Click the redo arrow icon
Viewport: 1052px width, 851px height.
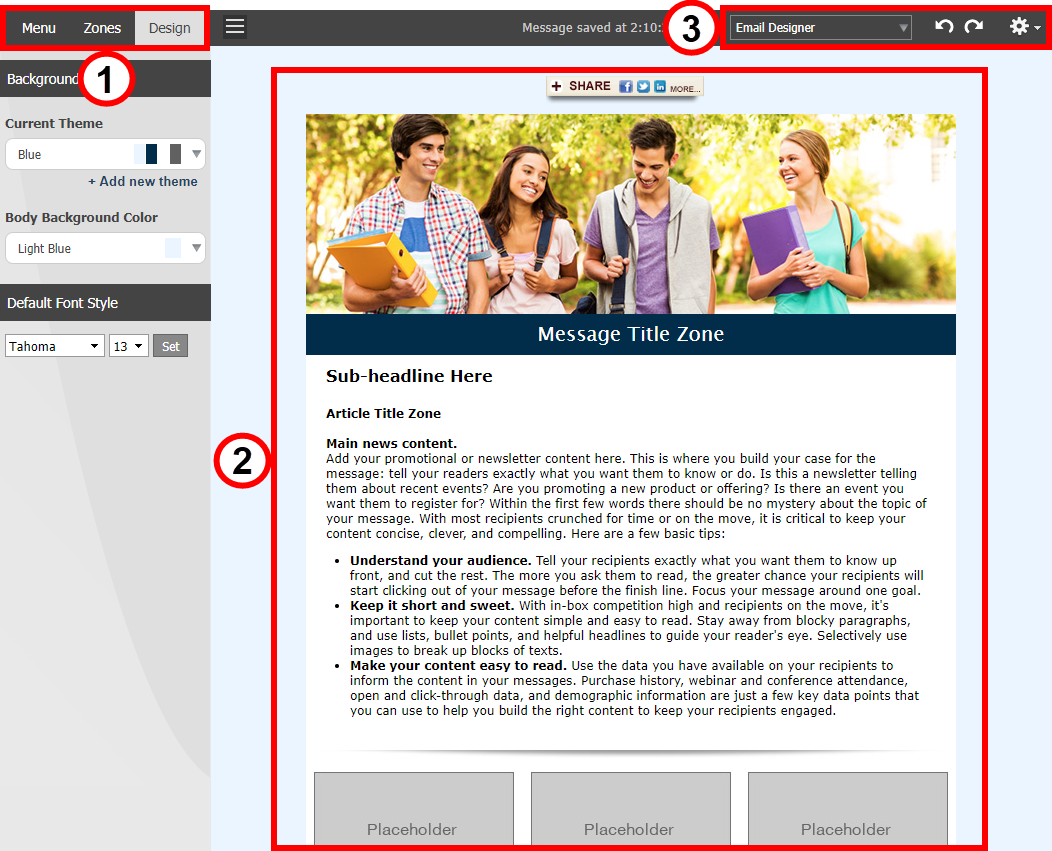pyautogui.click(x=974, y=27)
